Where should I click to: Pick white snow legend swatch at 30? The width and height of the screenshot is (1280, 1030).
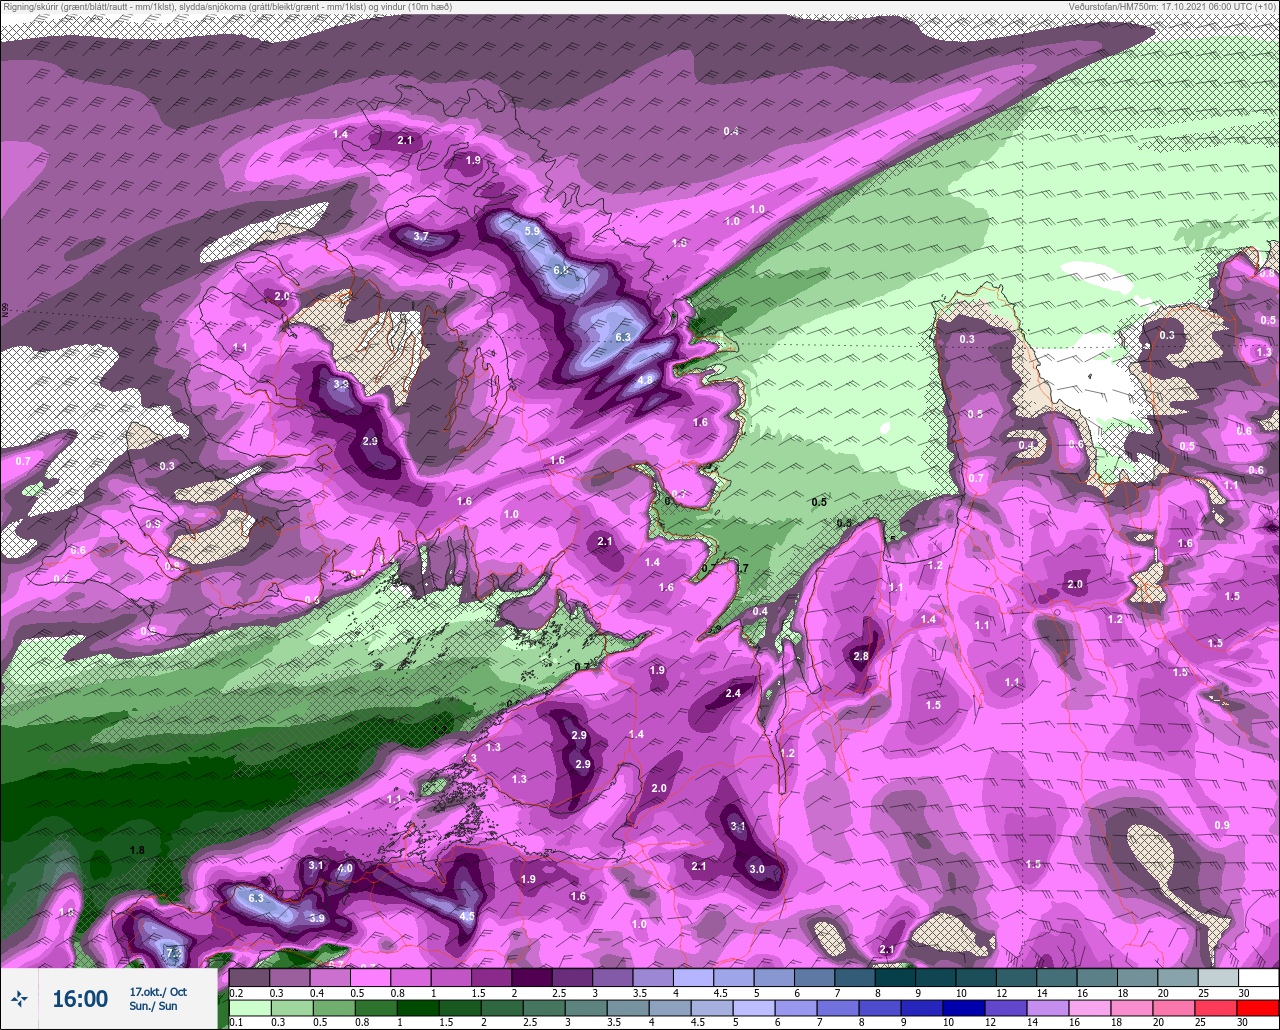(x=1258, y=977)
